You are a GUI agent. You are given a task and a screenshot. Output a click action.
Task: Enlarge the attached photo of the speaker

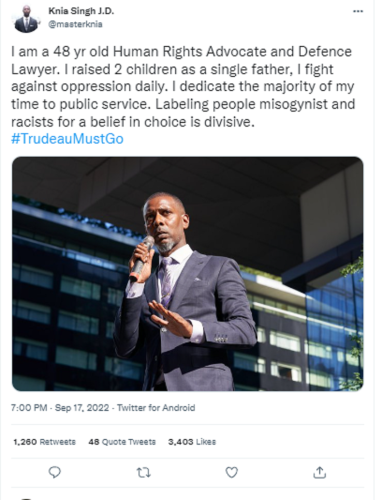click(x=188, y=274)
